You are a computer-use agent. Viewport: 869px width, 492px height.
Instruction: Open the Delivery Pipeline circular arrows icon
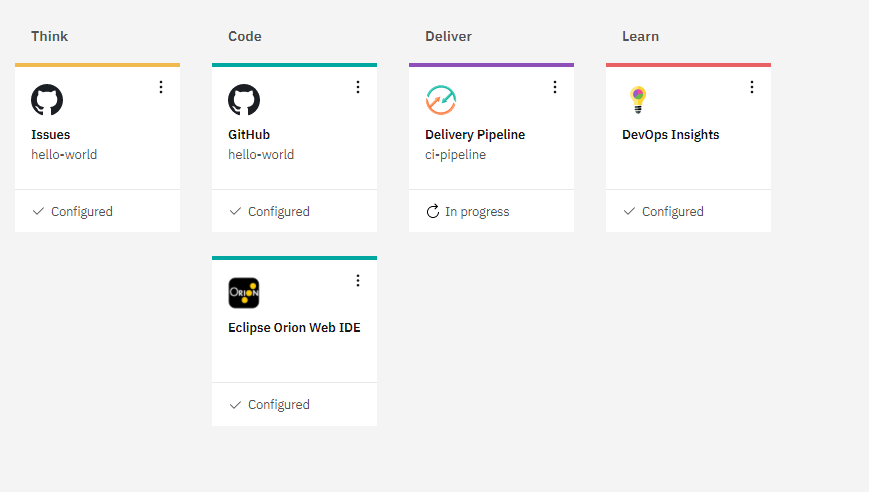pos(441,100)
